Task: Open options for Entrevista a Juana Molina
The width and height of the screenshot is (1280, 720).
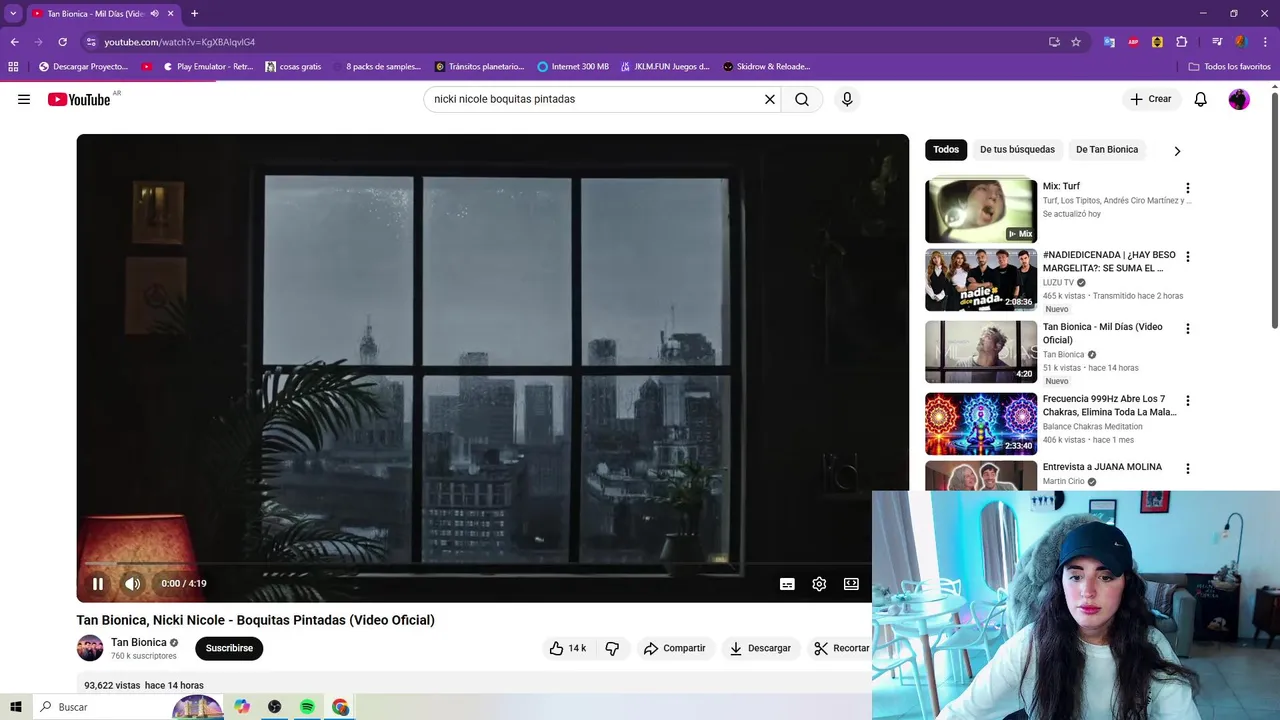Action: (1188, 469)
